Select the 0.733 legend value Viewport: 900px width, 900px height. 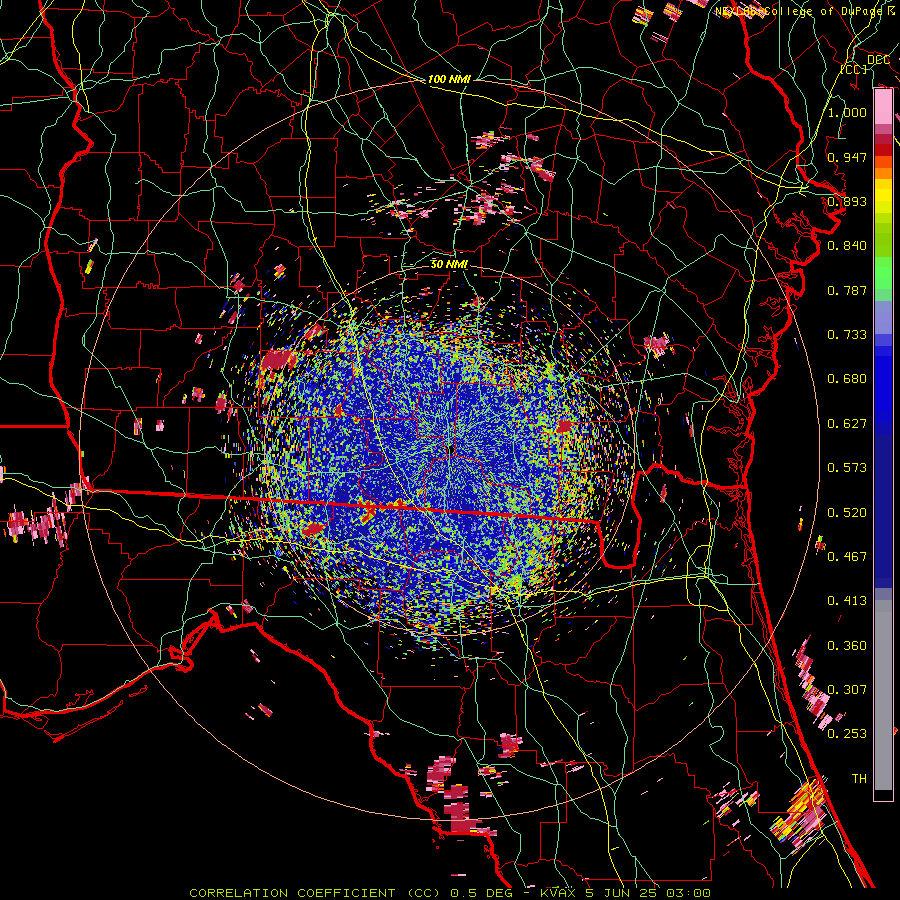click(847, 335)
